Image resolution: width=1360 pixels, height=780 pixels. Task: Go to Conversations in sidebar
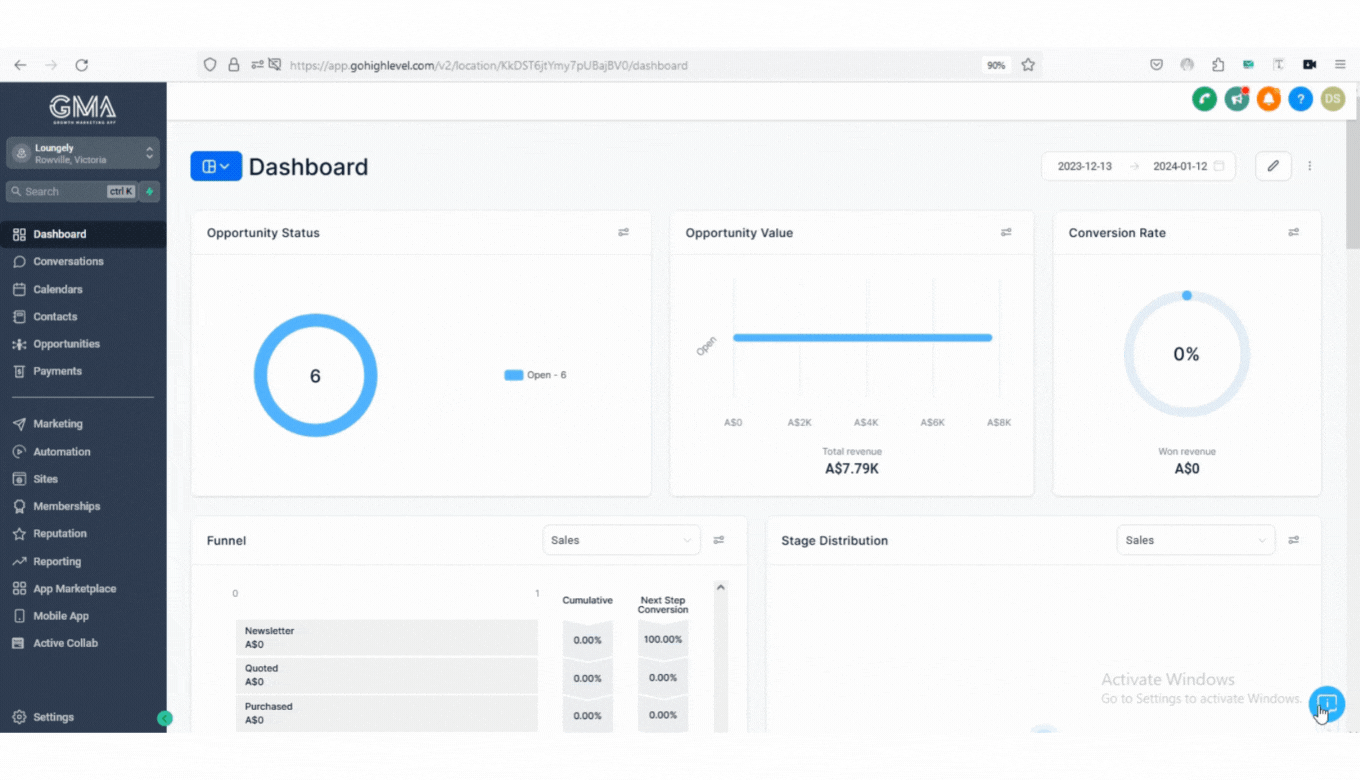[68, 262]
